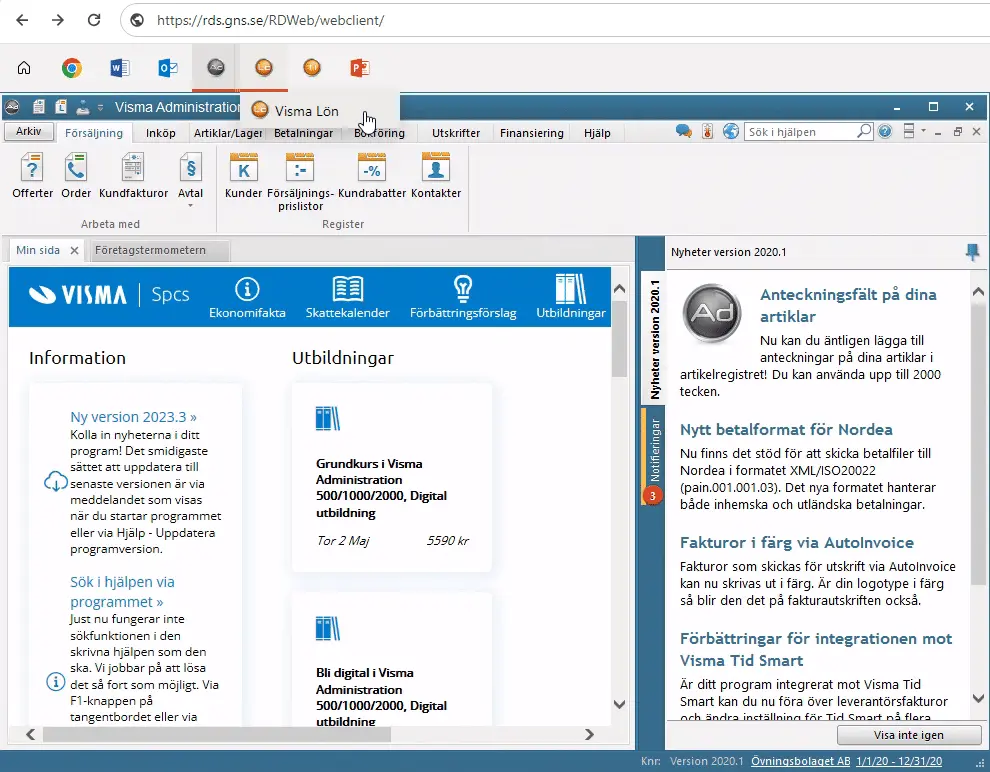Click the news panel scroll down arrow
990x772 pixels.
(978, 698)
